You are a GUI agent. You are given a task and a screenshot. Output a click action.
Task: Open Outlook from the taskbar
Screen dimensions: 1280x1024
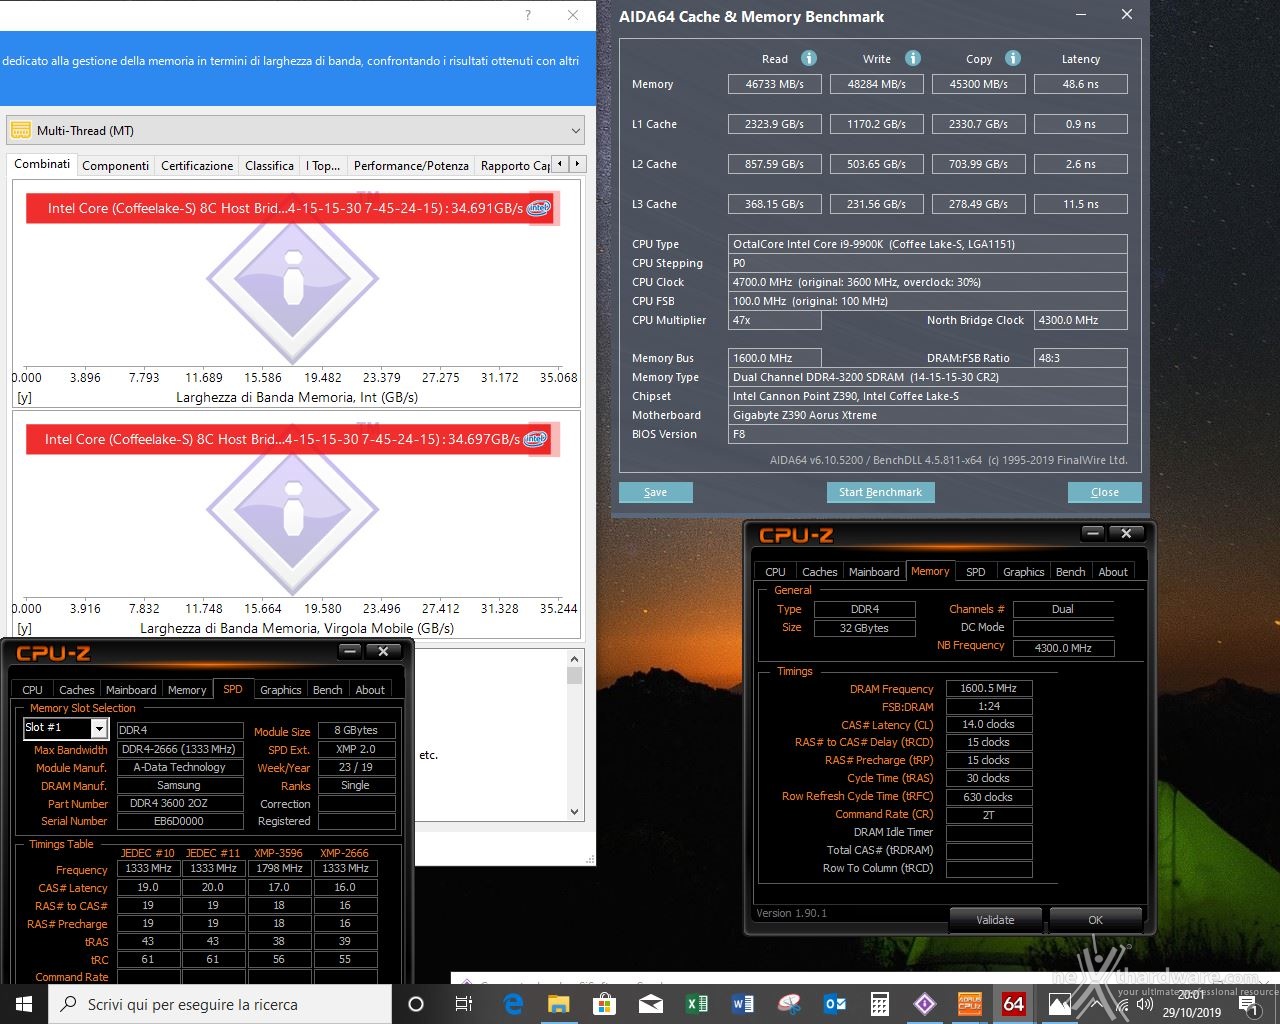coord(835,1004)
